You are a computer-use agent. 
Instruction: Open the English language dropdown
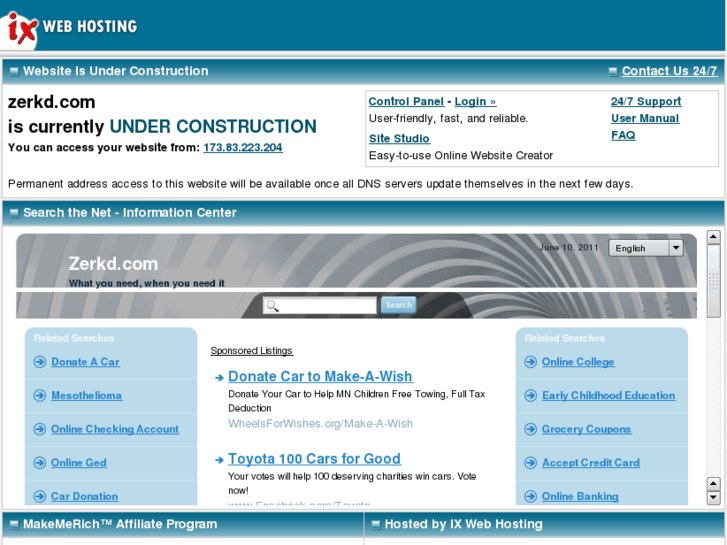point(646,248)
